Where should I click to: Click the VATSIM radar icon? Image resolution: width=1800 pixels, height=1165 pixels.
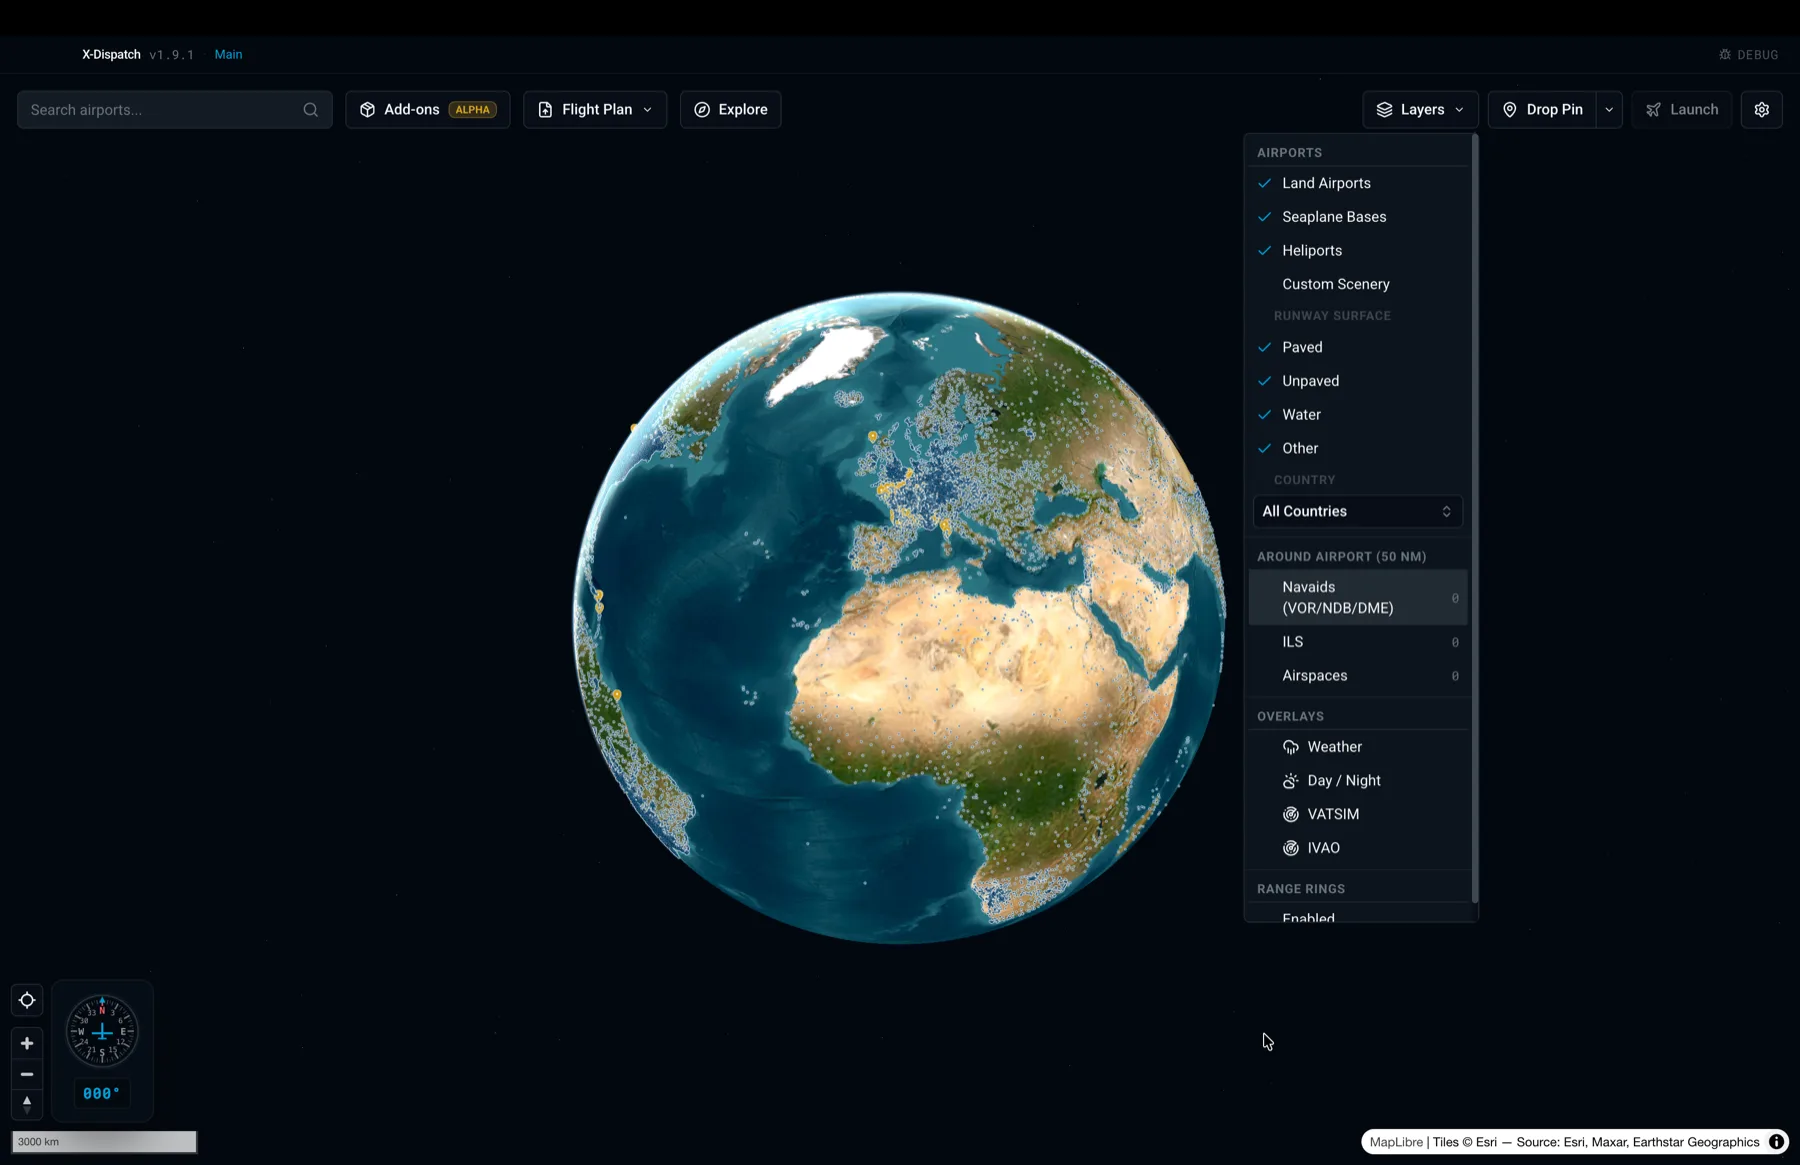pos(1291,814)
